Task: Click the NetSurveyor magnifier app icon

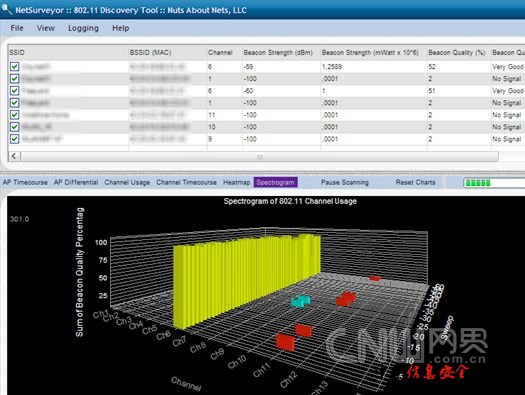Action: coord(6,9)
